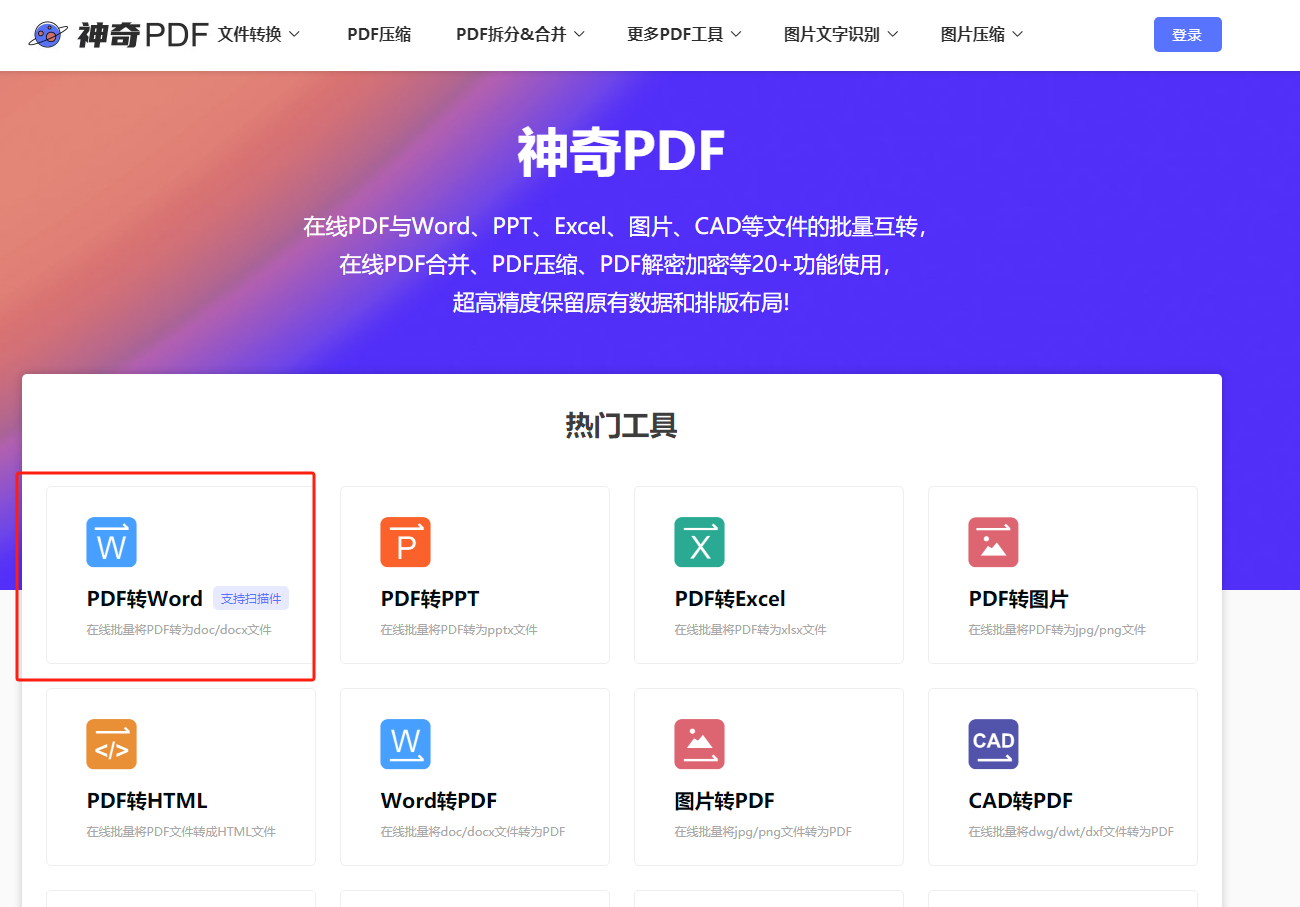Open the PDF转HTML orange code icon
The image size is (1300, 907).
pyautogui.click(x=111, y=744)
